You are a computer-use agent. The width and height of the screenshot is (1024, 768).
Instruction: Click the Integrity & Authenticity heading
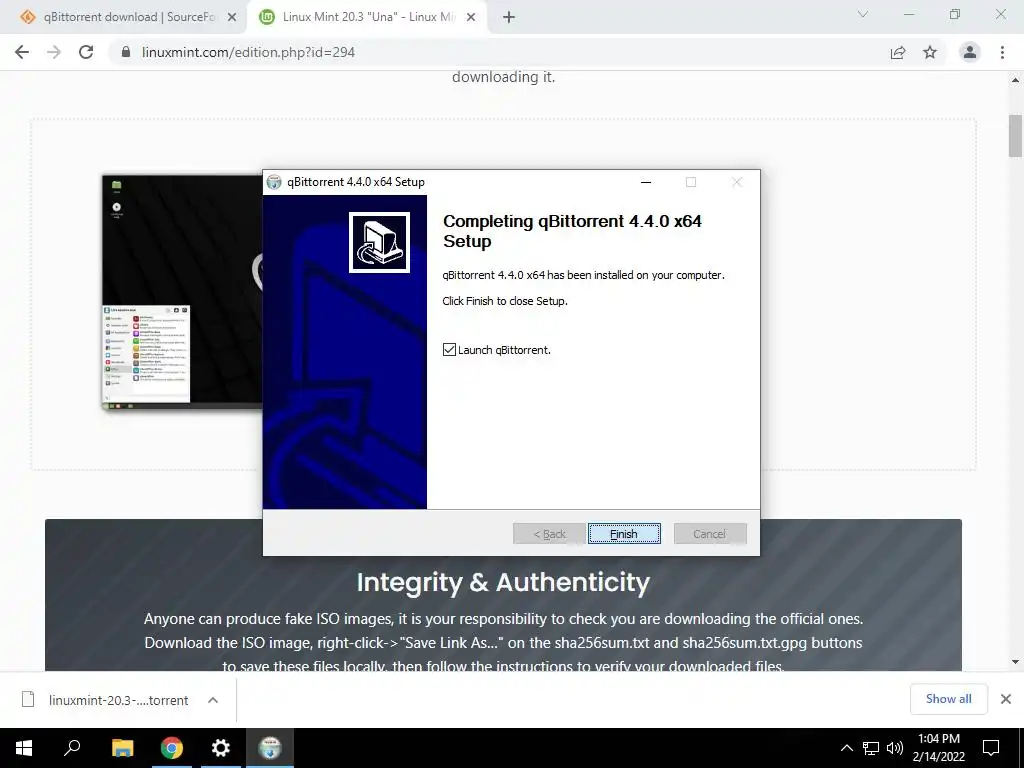point(503,582)
